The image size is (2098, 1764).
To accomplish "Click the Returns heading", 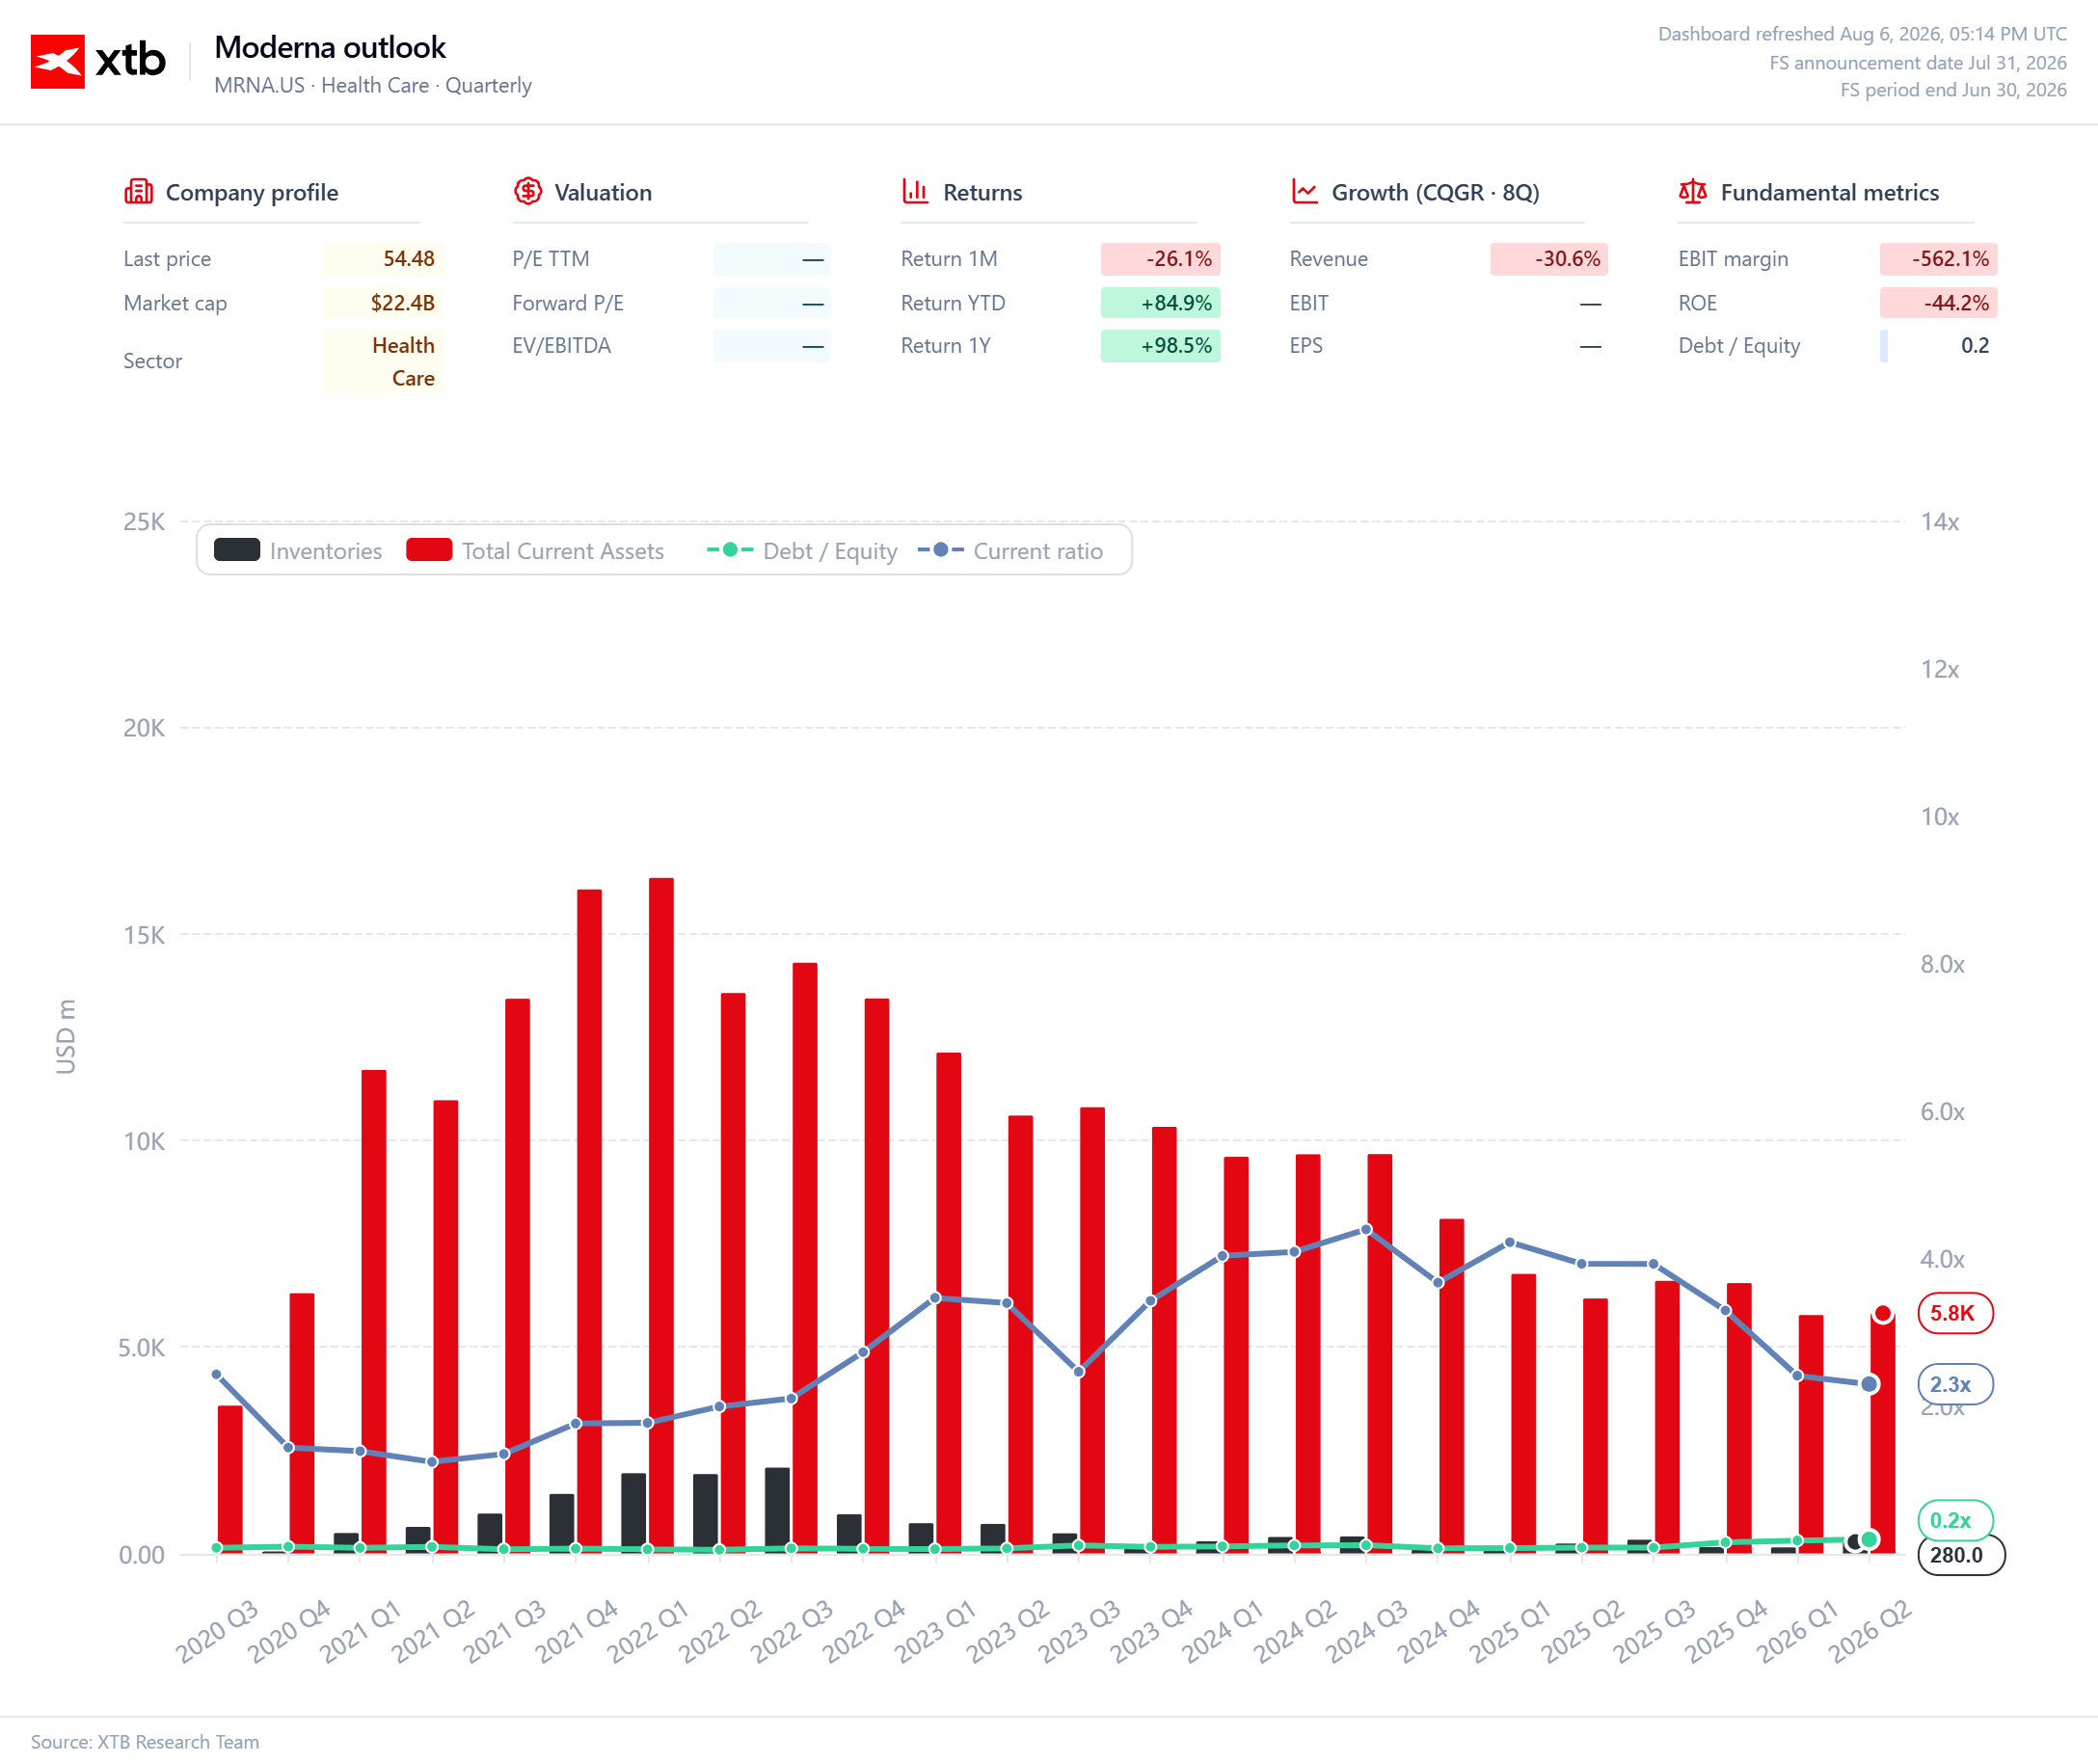I will (x=982, y=192).
